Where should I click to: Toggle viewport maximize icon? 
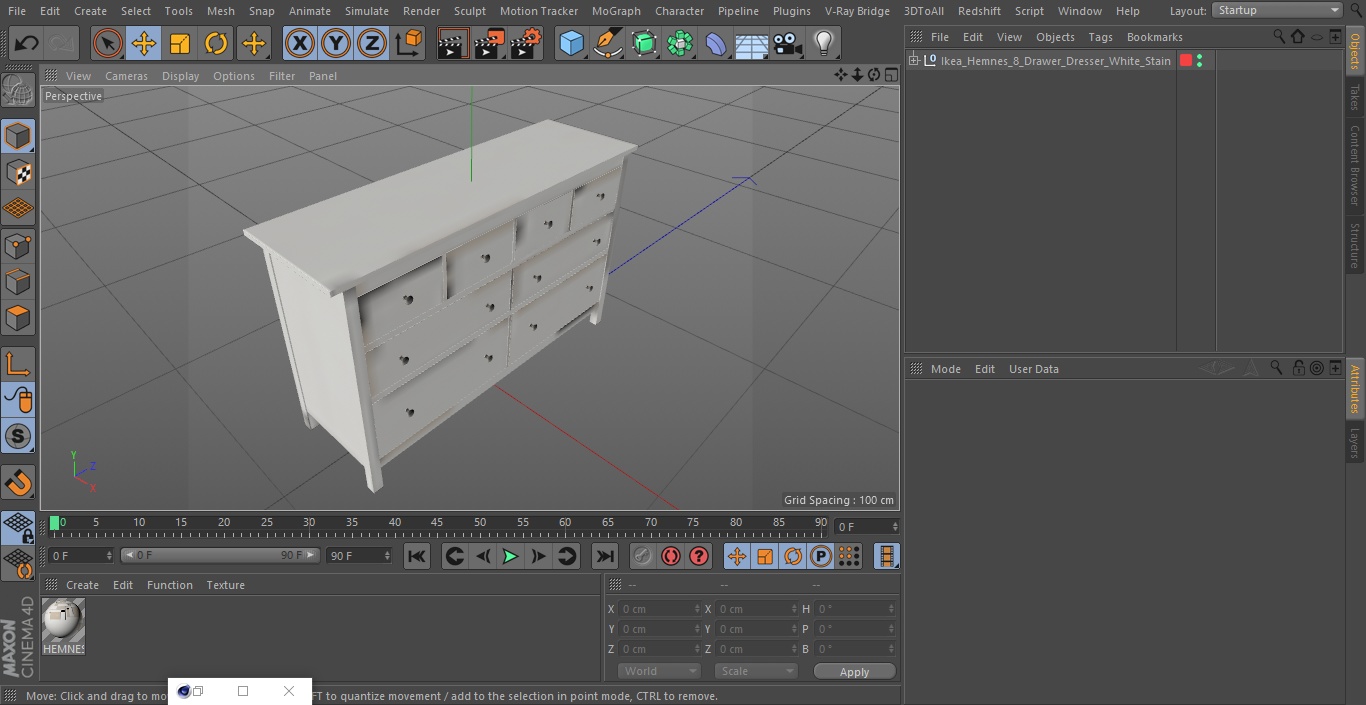(890, 75)
